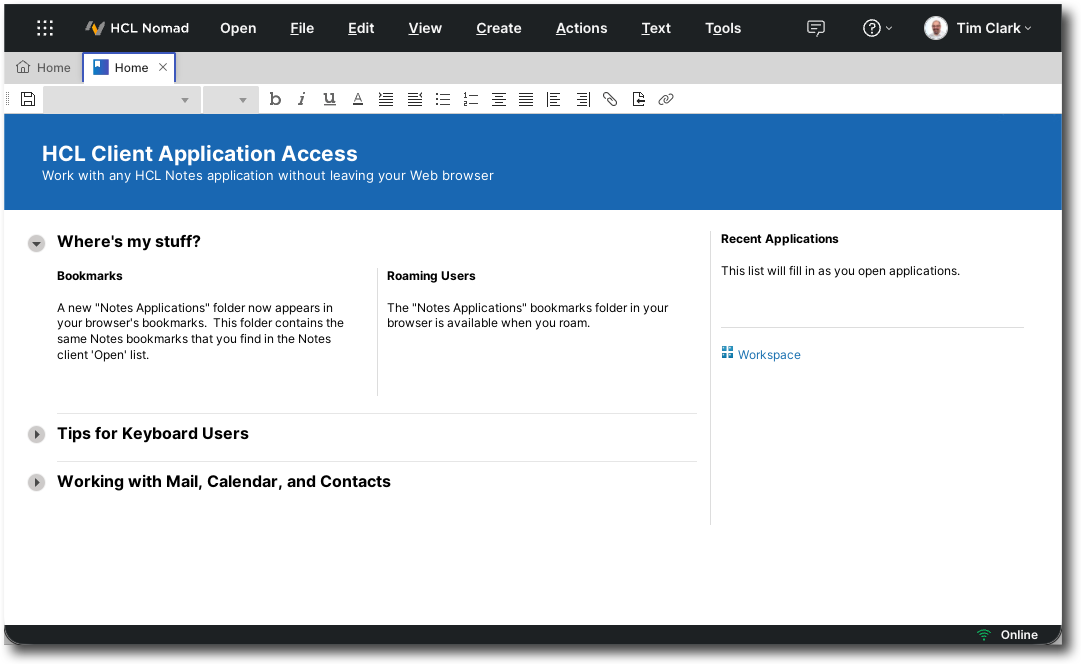Click the chain link icon in toolbar

point(666,99)
